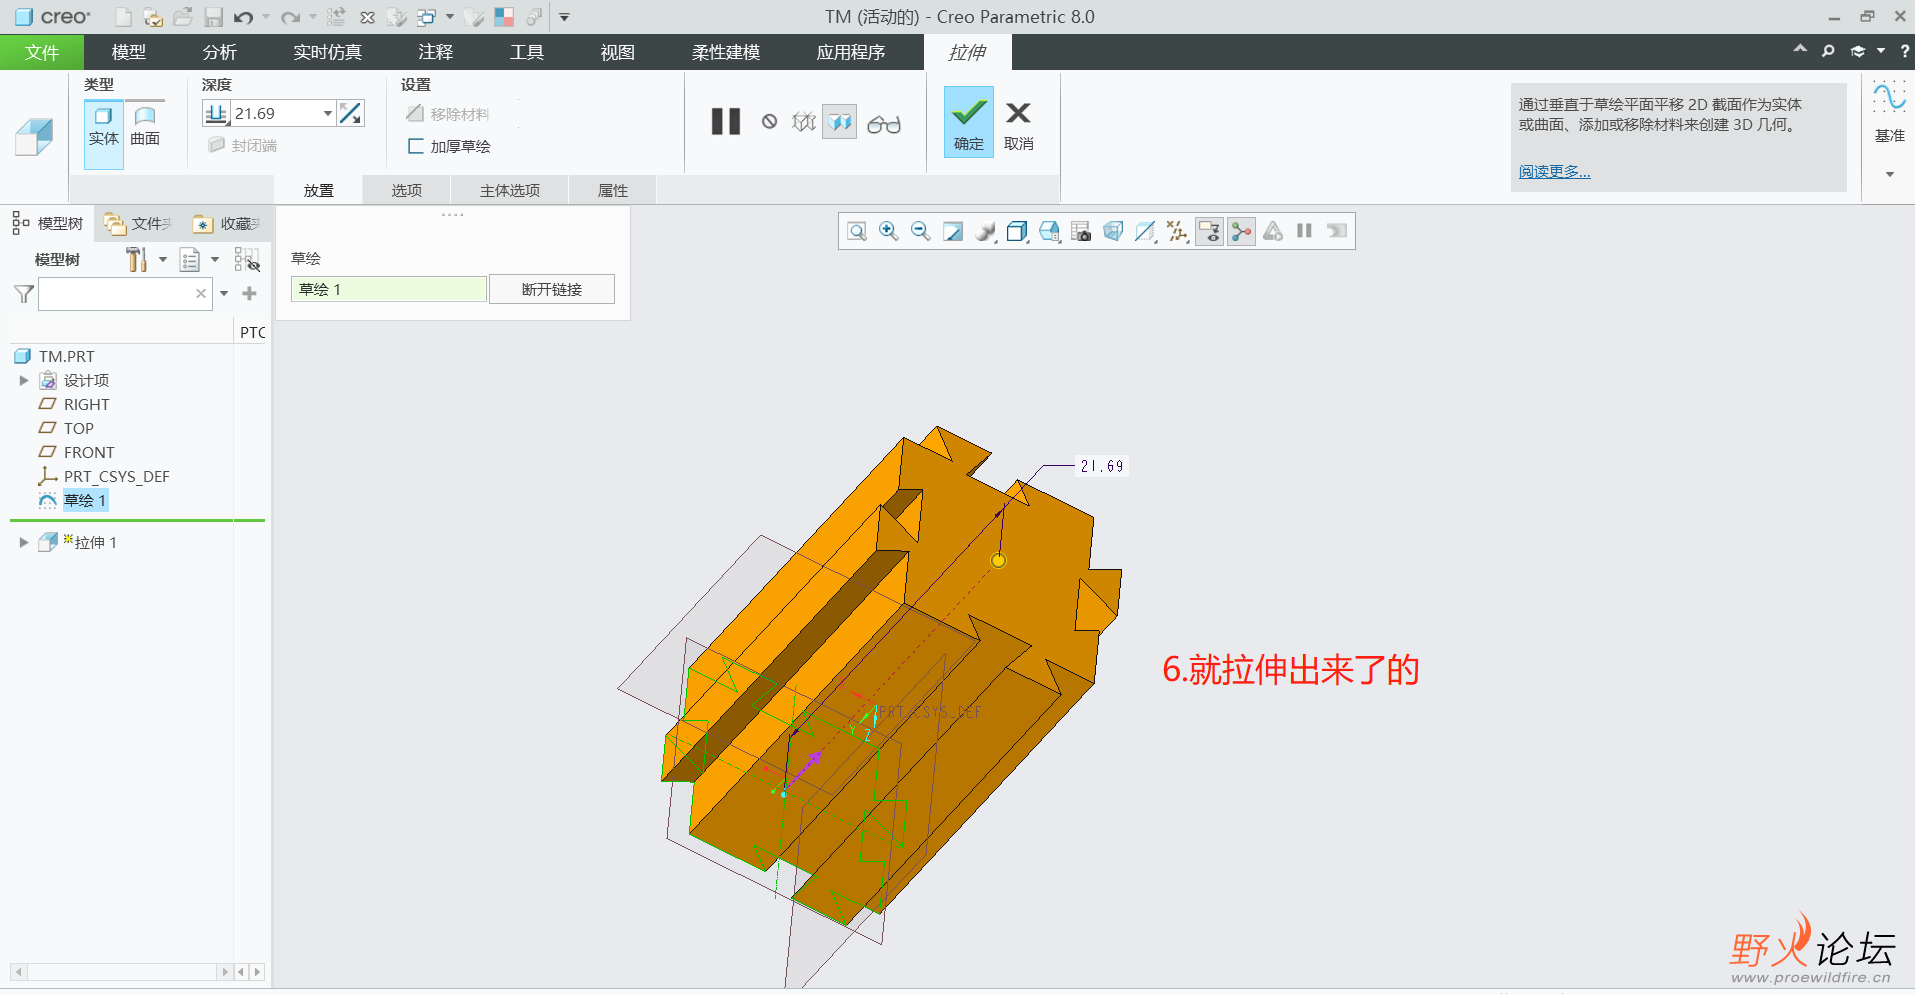1915x994 pixels.
Task: Open 阅读更多 help link
Action: tap(1554, 172)
